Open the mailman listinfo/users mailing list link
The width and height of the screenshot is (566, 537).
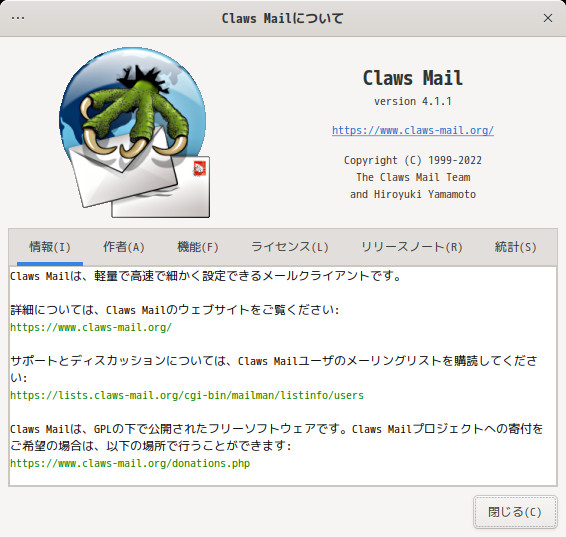[x=187, y=395]
